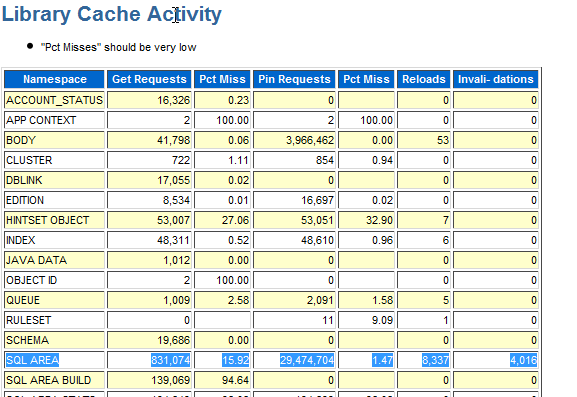Select the OBJECT ID namespace cell
577x397 pixels.
(54, 280)
